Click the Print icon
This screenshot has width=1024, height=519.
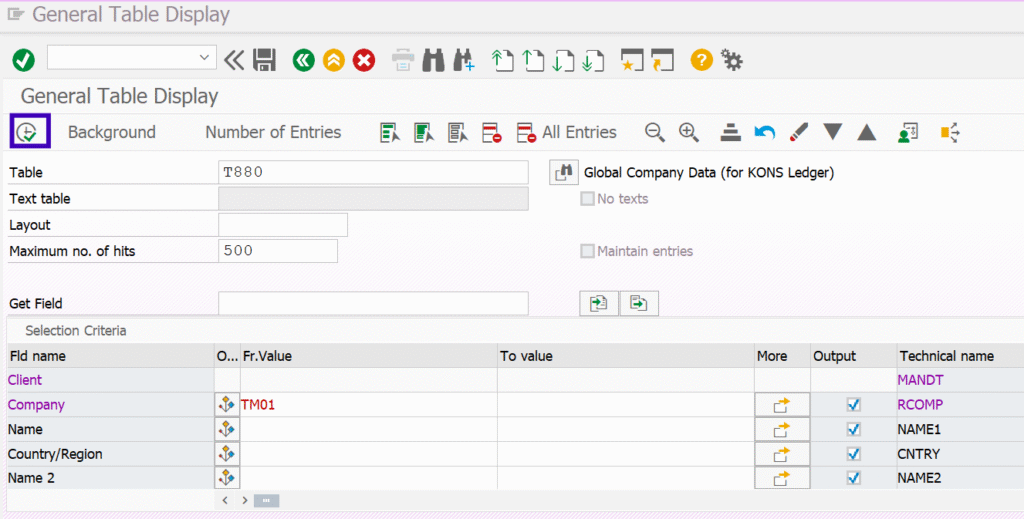[x=403, y=60]
